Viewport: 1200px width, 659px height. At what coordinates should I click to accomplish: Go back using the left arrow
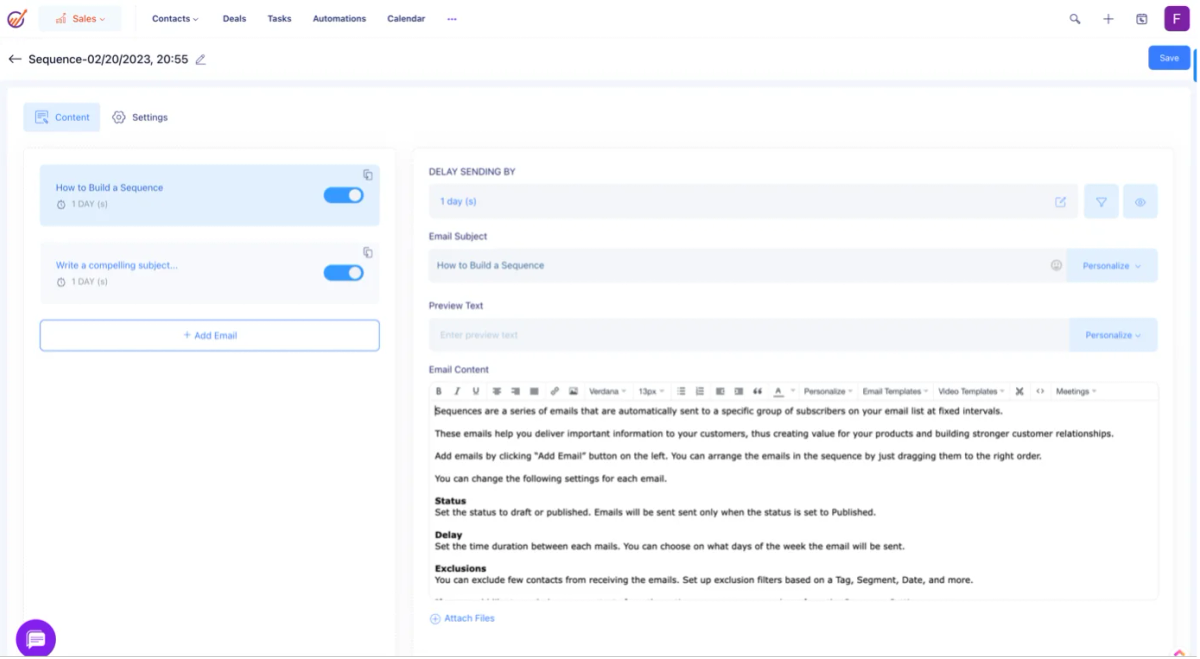pyautogui.click(x=15, y=59)
